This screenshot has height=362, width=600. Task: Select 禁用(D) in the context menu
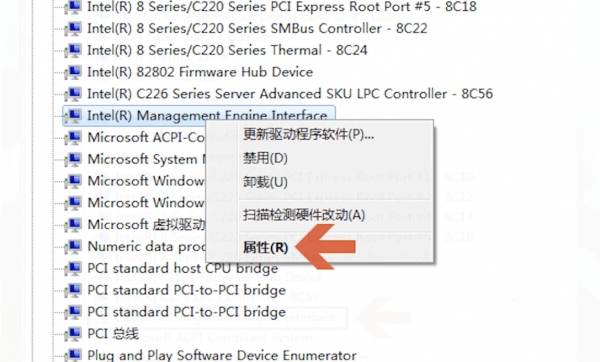point(265,158)
